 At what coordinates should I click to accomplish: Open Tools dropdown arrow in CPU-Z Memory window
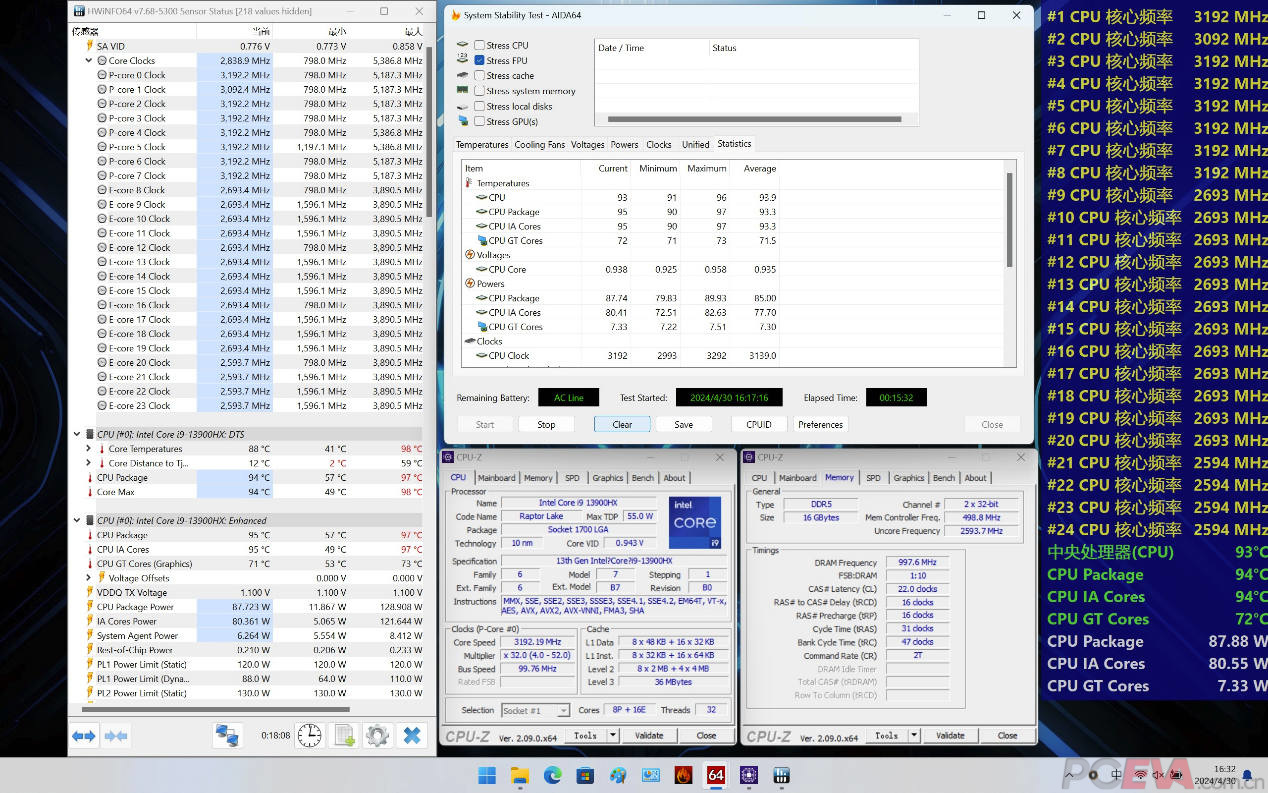click(x=914, y=735)
